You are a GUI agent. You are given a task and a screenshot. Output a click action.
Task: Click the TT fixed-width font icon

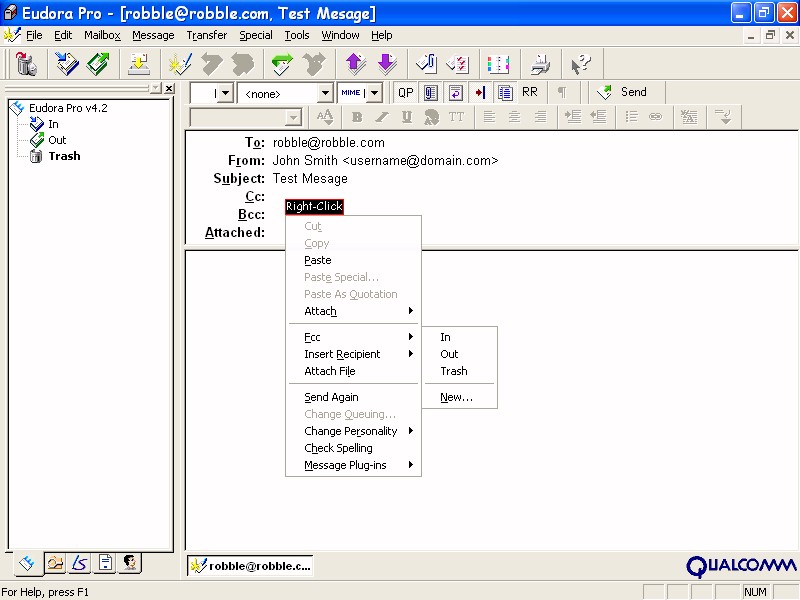pos(457,117)
